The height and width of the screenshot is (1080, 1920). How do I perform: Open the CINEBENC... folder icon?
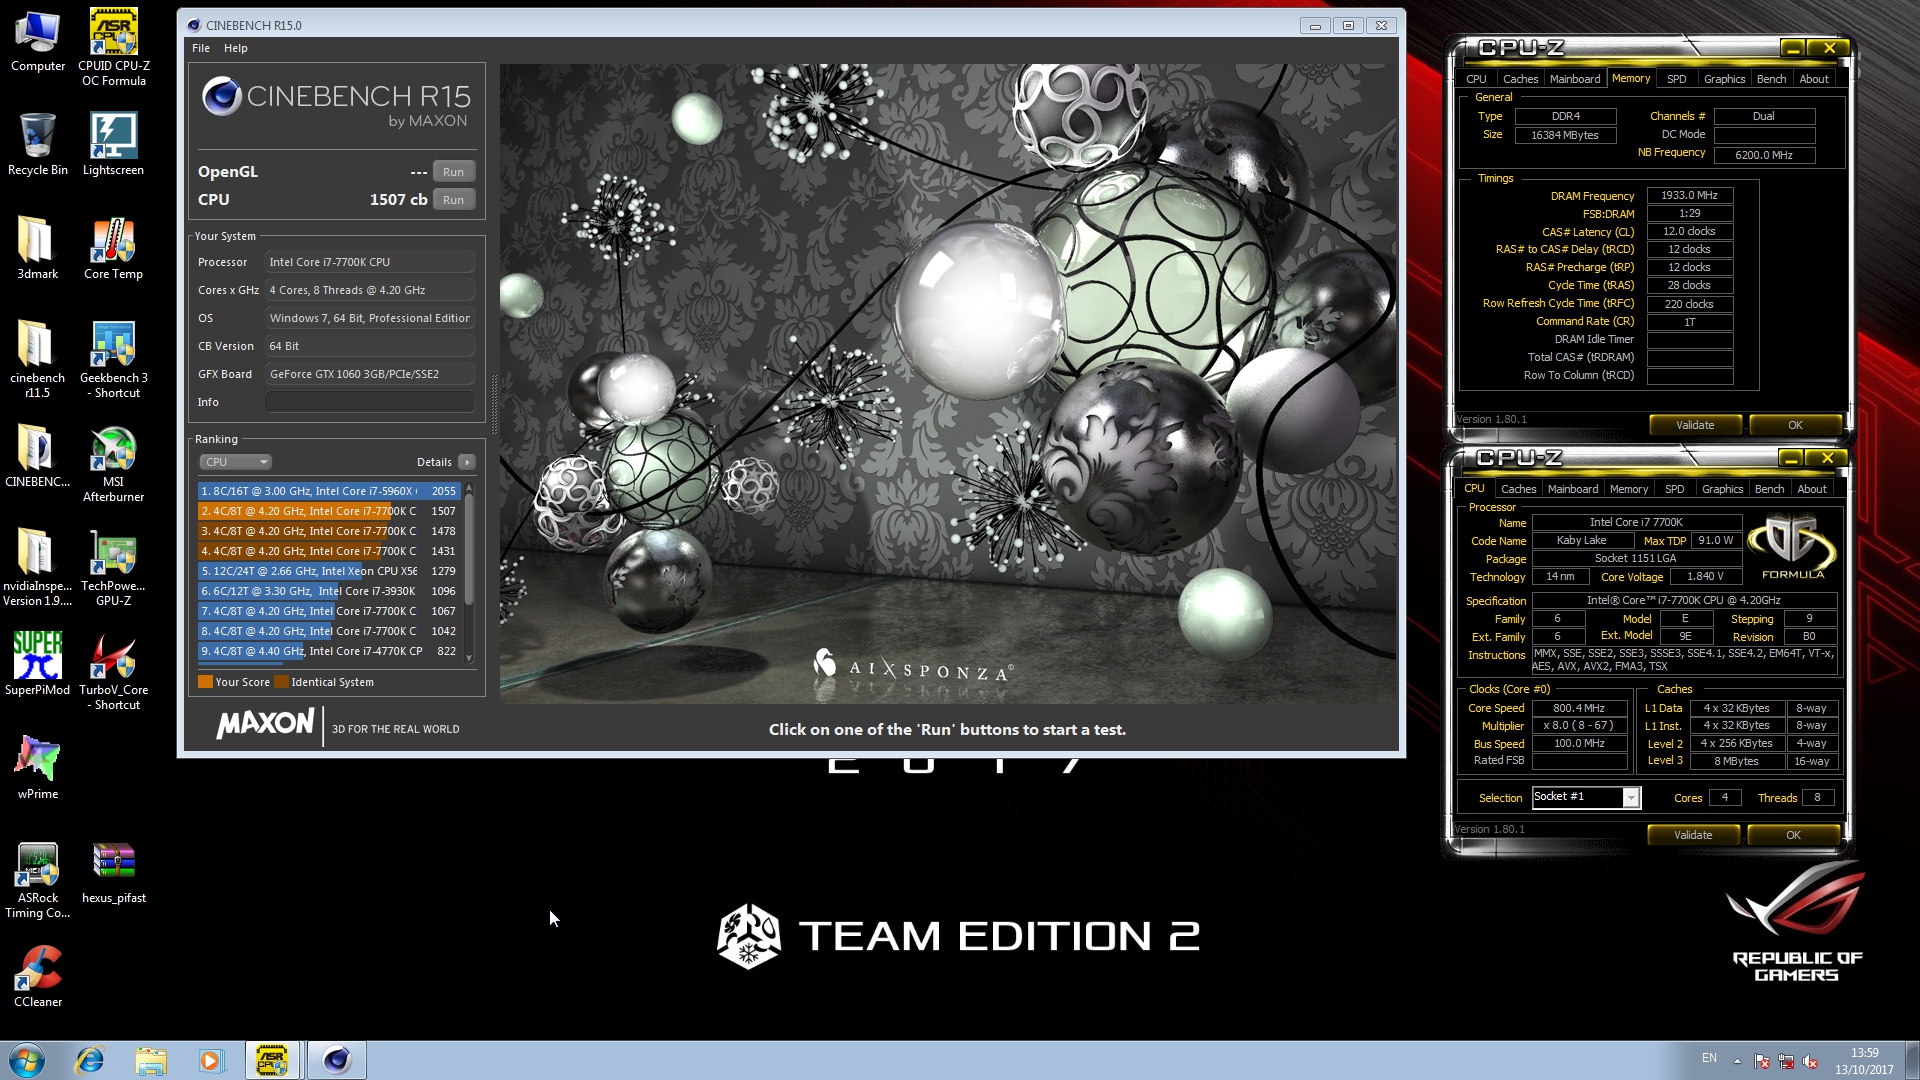coord(37,456)
